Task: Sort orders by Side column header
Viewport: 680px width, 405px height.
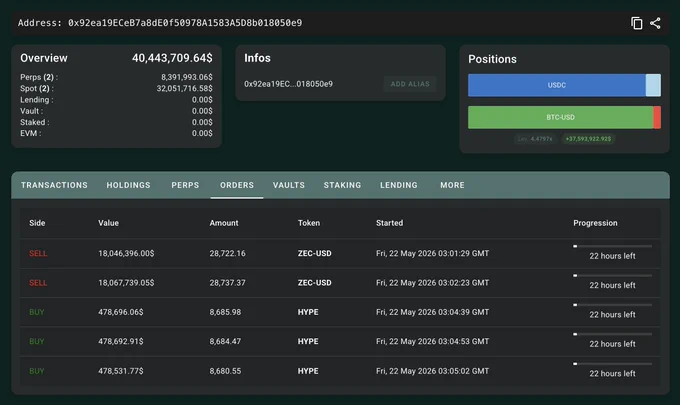Action: click(37, 223)
